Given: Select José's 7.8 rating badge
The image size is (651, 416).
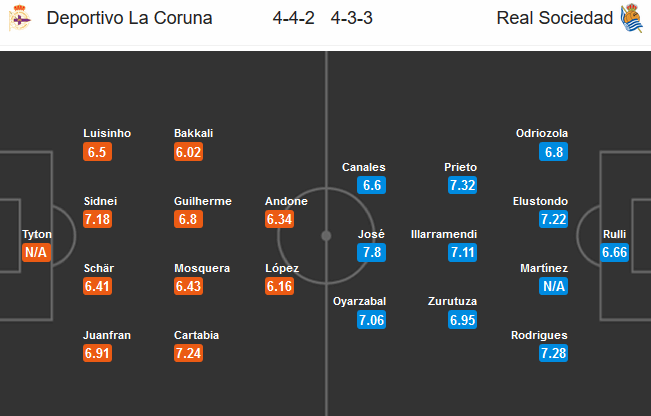Looking at the screenshot, I should coord(371,253).
